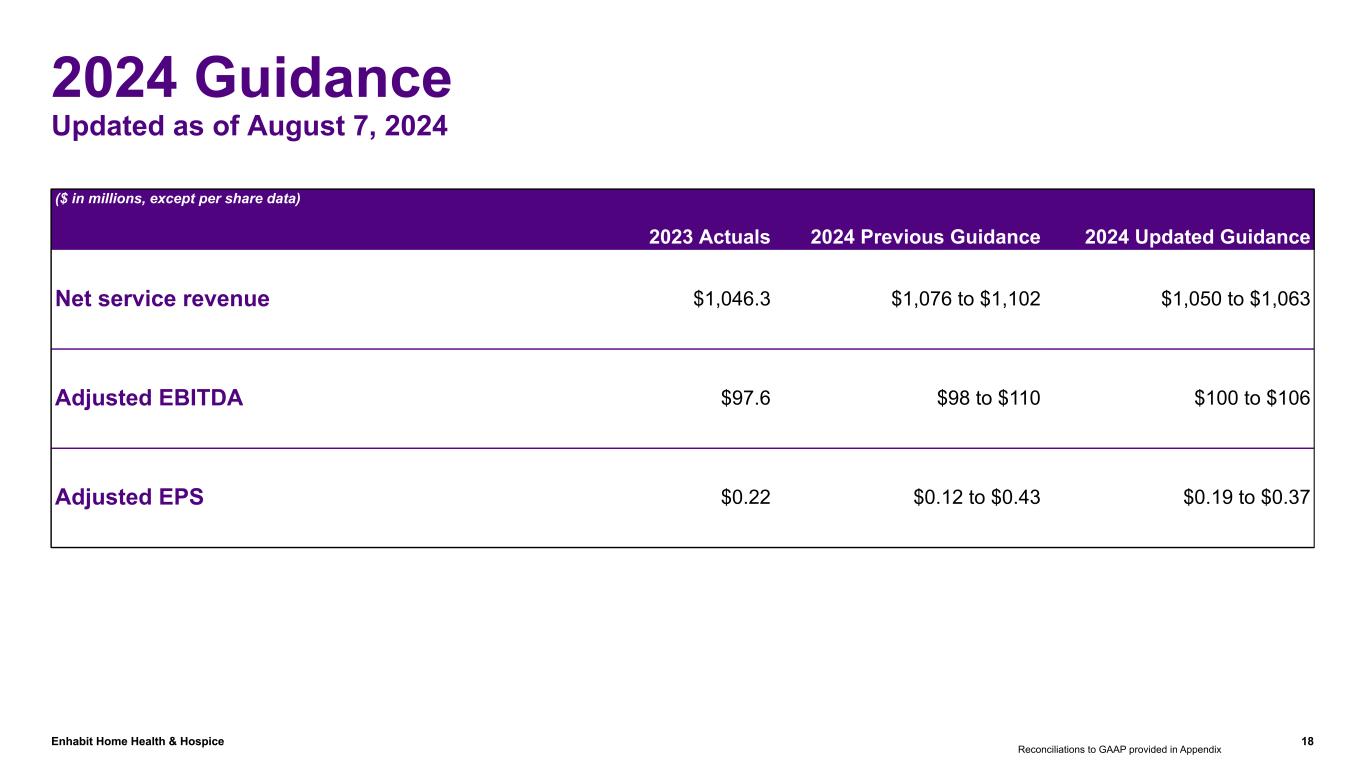Viewport: 1365px width, 768px height.
Task: Select the $1,046.3 revenue actuals cell
Action: coord(731,298)
